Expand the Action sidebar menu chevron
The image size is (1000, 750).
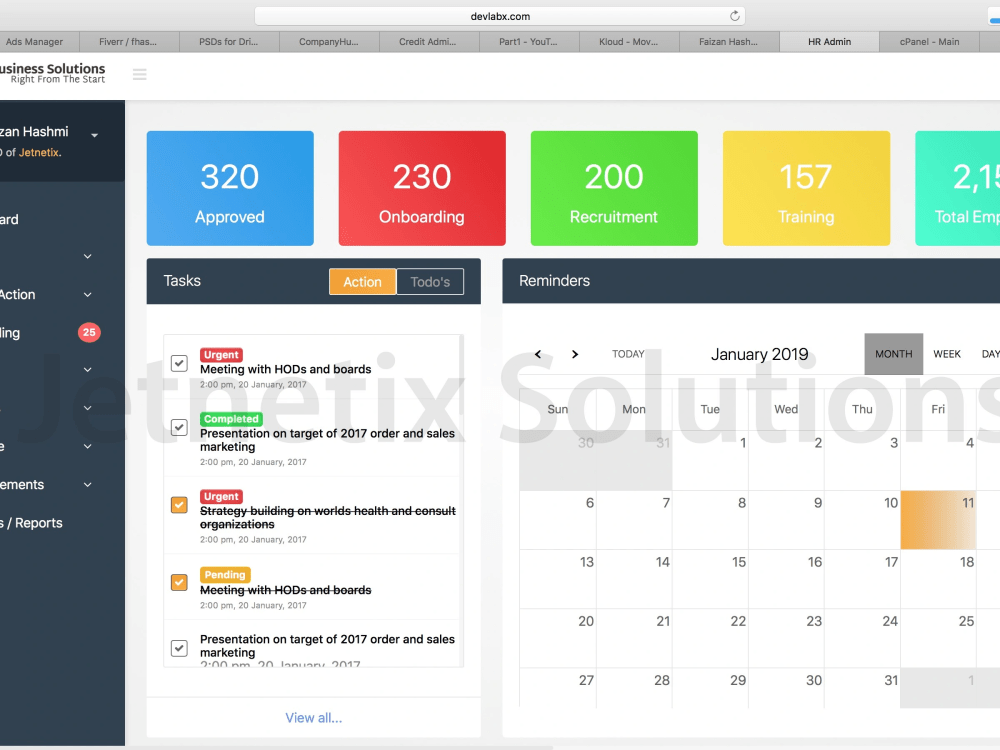[x=87, y=295]
